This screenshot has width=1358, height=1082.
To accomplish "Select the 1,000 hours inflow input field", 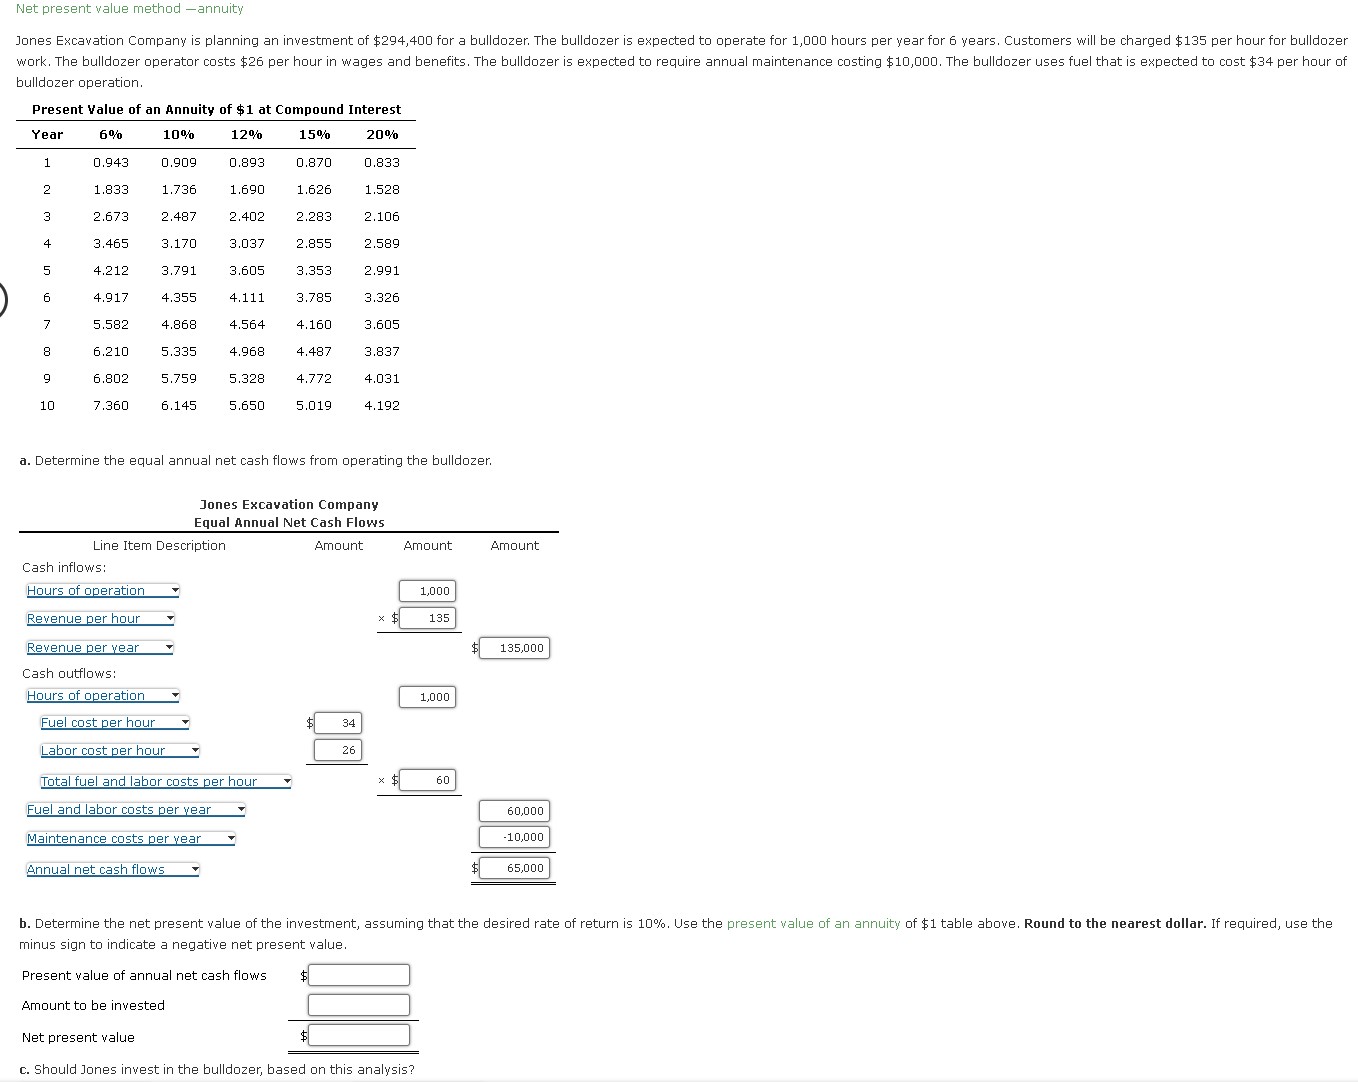I will point(428,590).
